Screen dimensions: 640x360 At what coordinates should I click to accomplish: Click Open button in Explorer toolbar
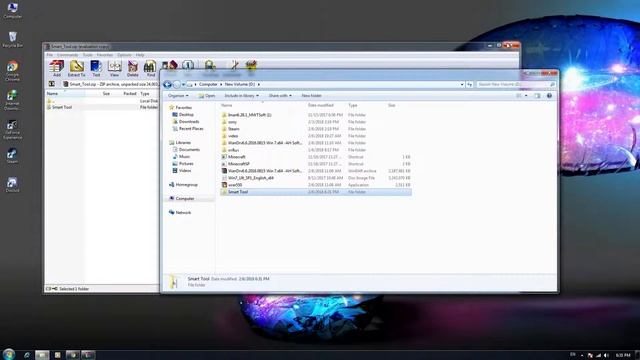[207, 96]
